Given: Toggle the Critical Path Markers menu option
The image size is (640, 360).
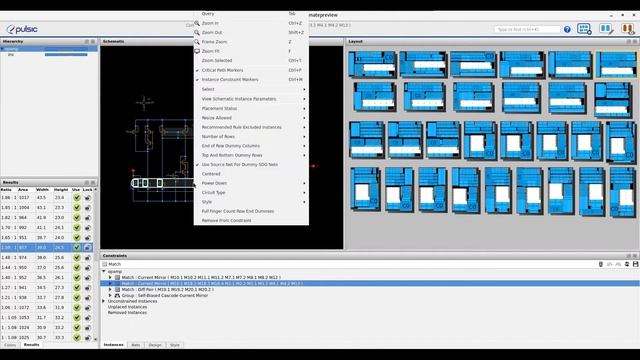Looking at the screenshot, I should tap(251, 70).
